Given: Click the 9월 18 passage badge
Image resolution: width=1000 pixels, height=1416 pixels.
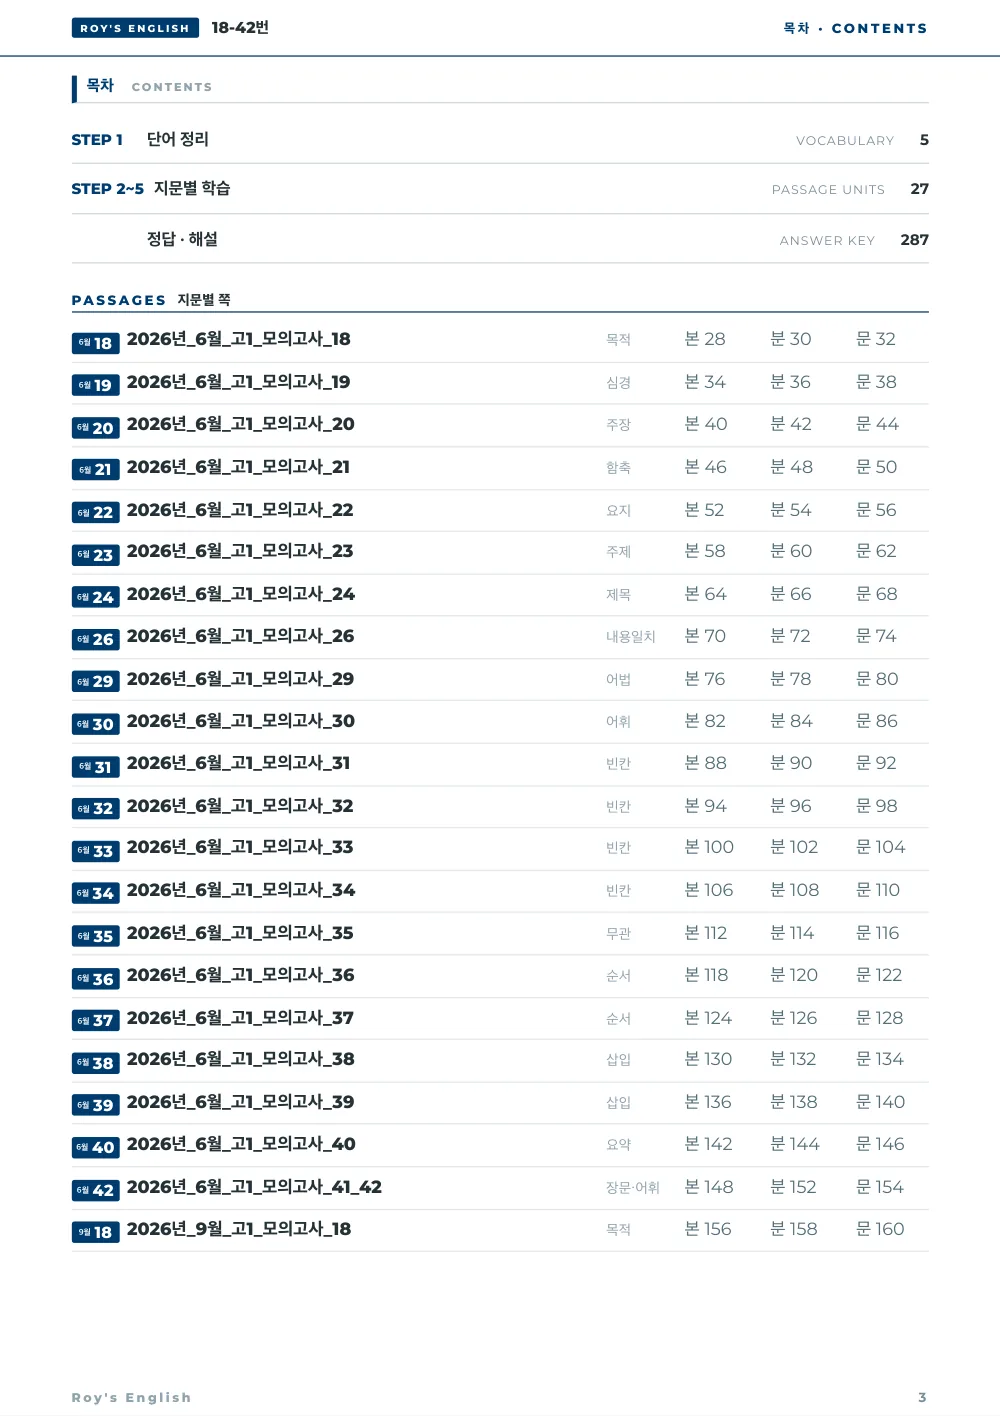Looking at the screenshot, I should point(96,1232).
